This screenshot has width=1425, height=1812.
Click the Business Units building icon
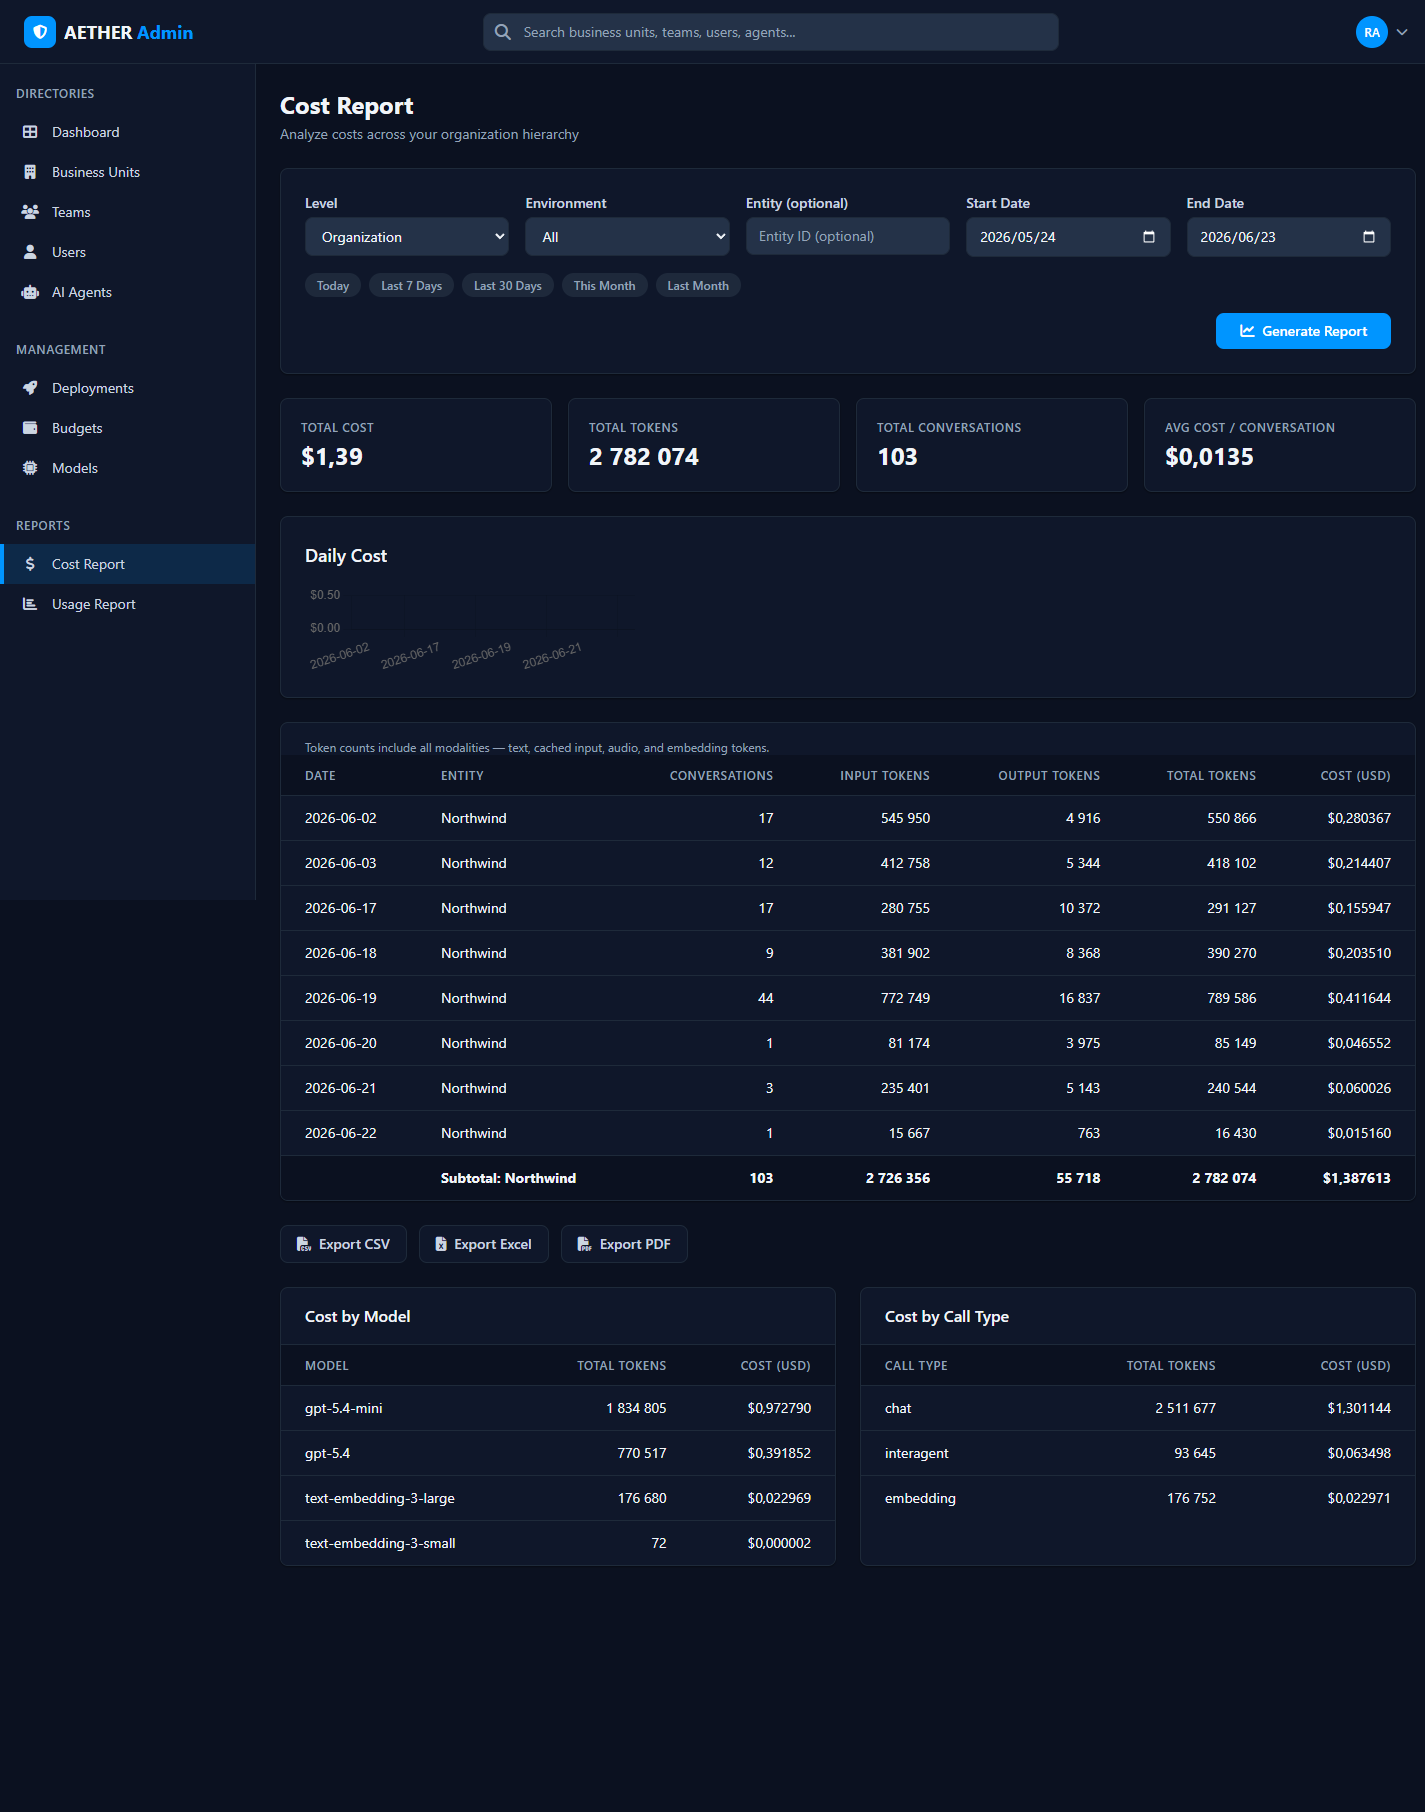pyautogui.click(x=30, y=172)
